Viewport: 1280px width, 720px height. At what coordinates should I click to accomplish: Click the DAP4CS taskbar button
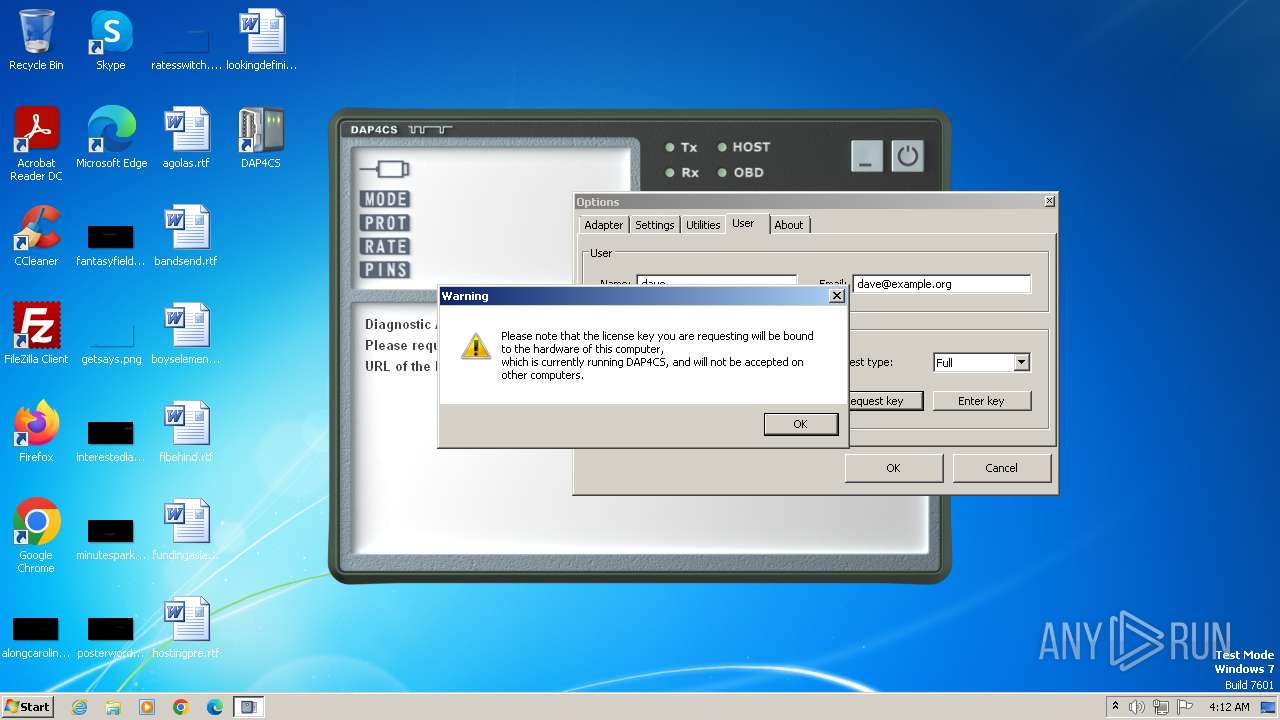pos(249,707)
